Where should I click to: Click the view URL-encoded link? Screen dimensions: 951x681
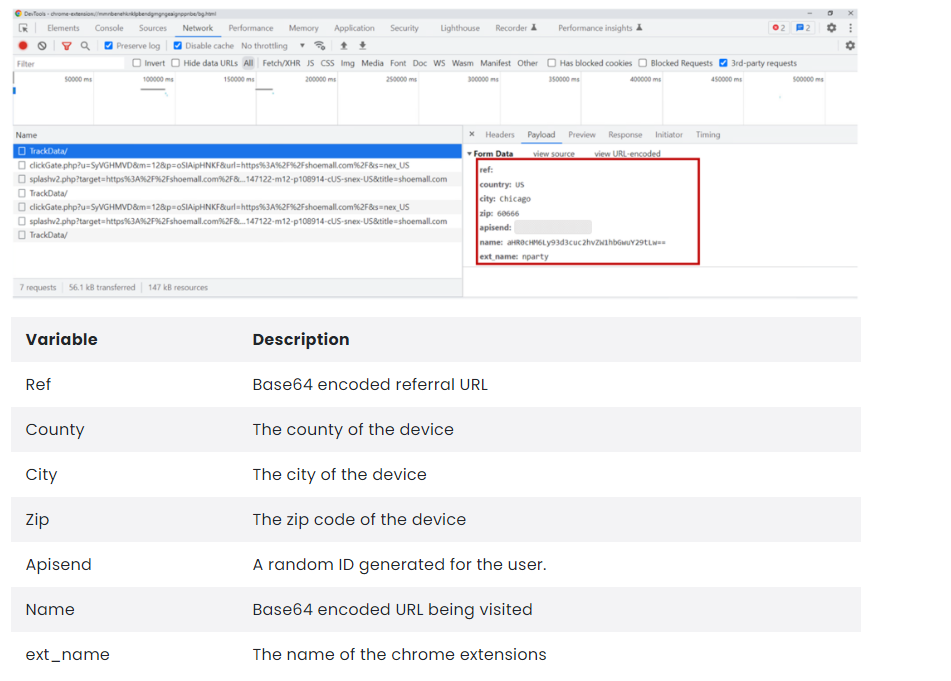627,154
